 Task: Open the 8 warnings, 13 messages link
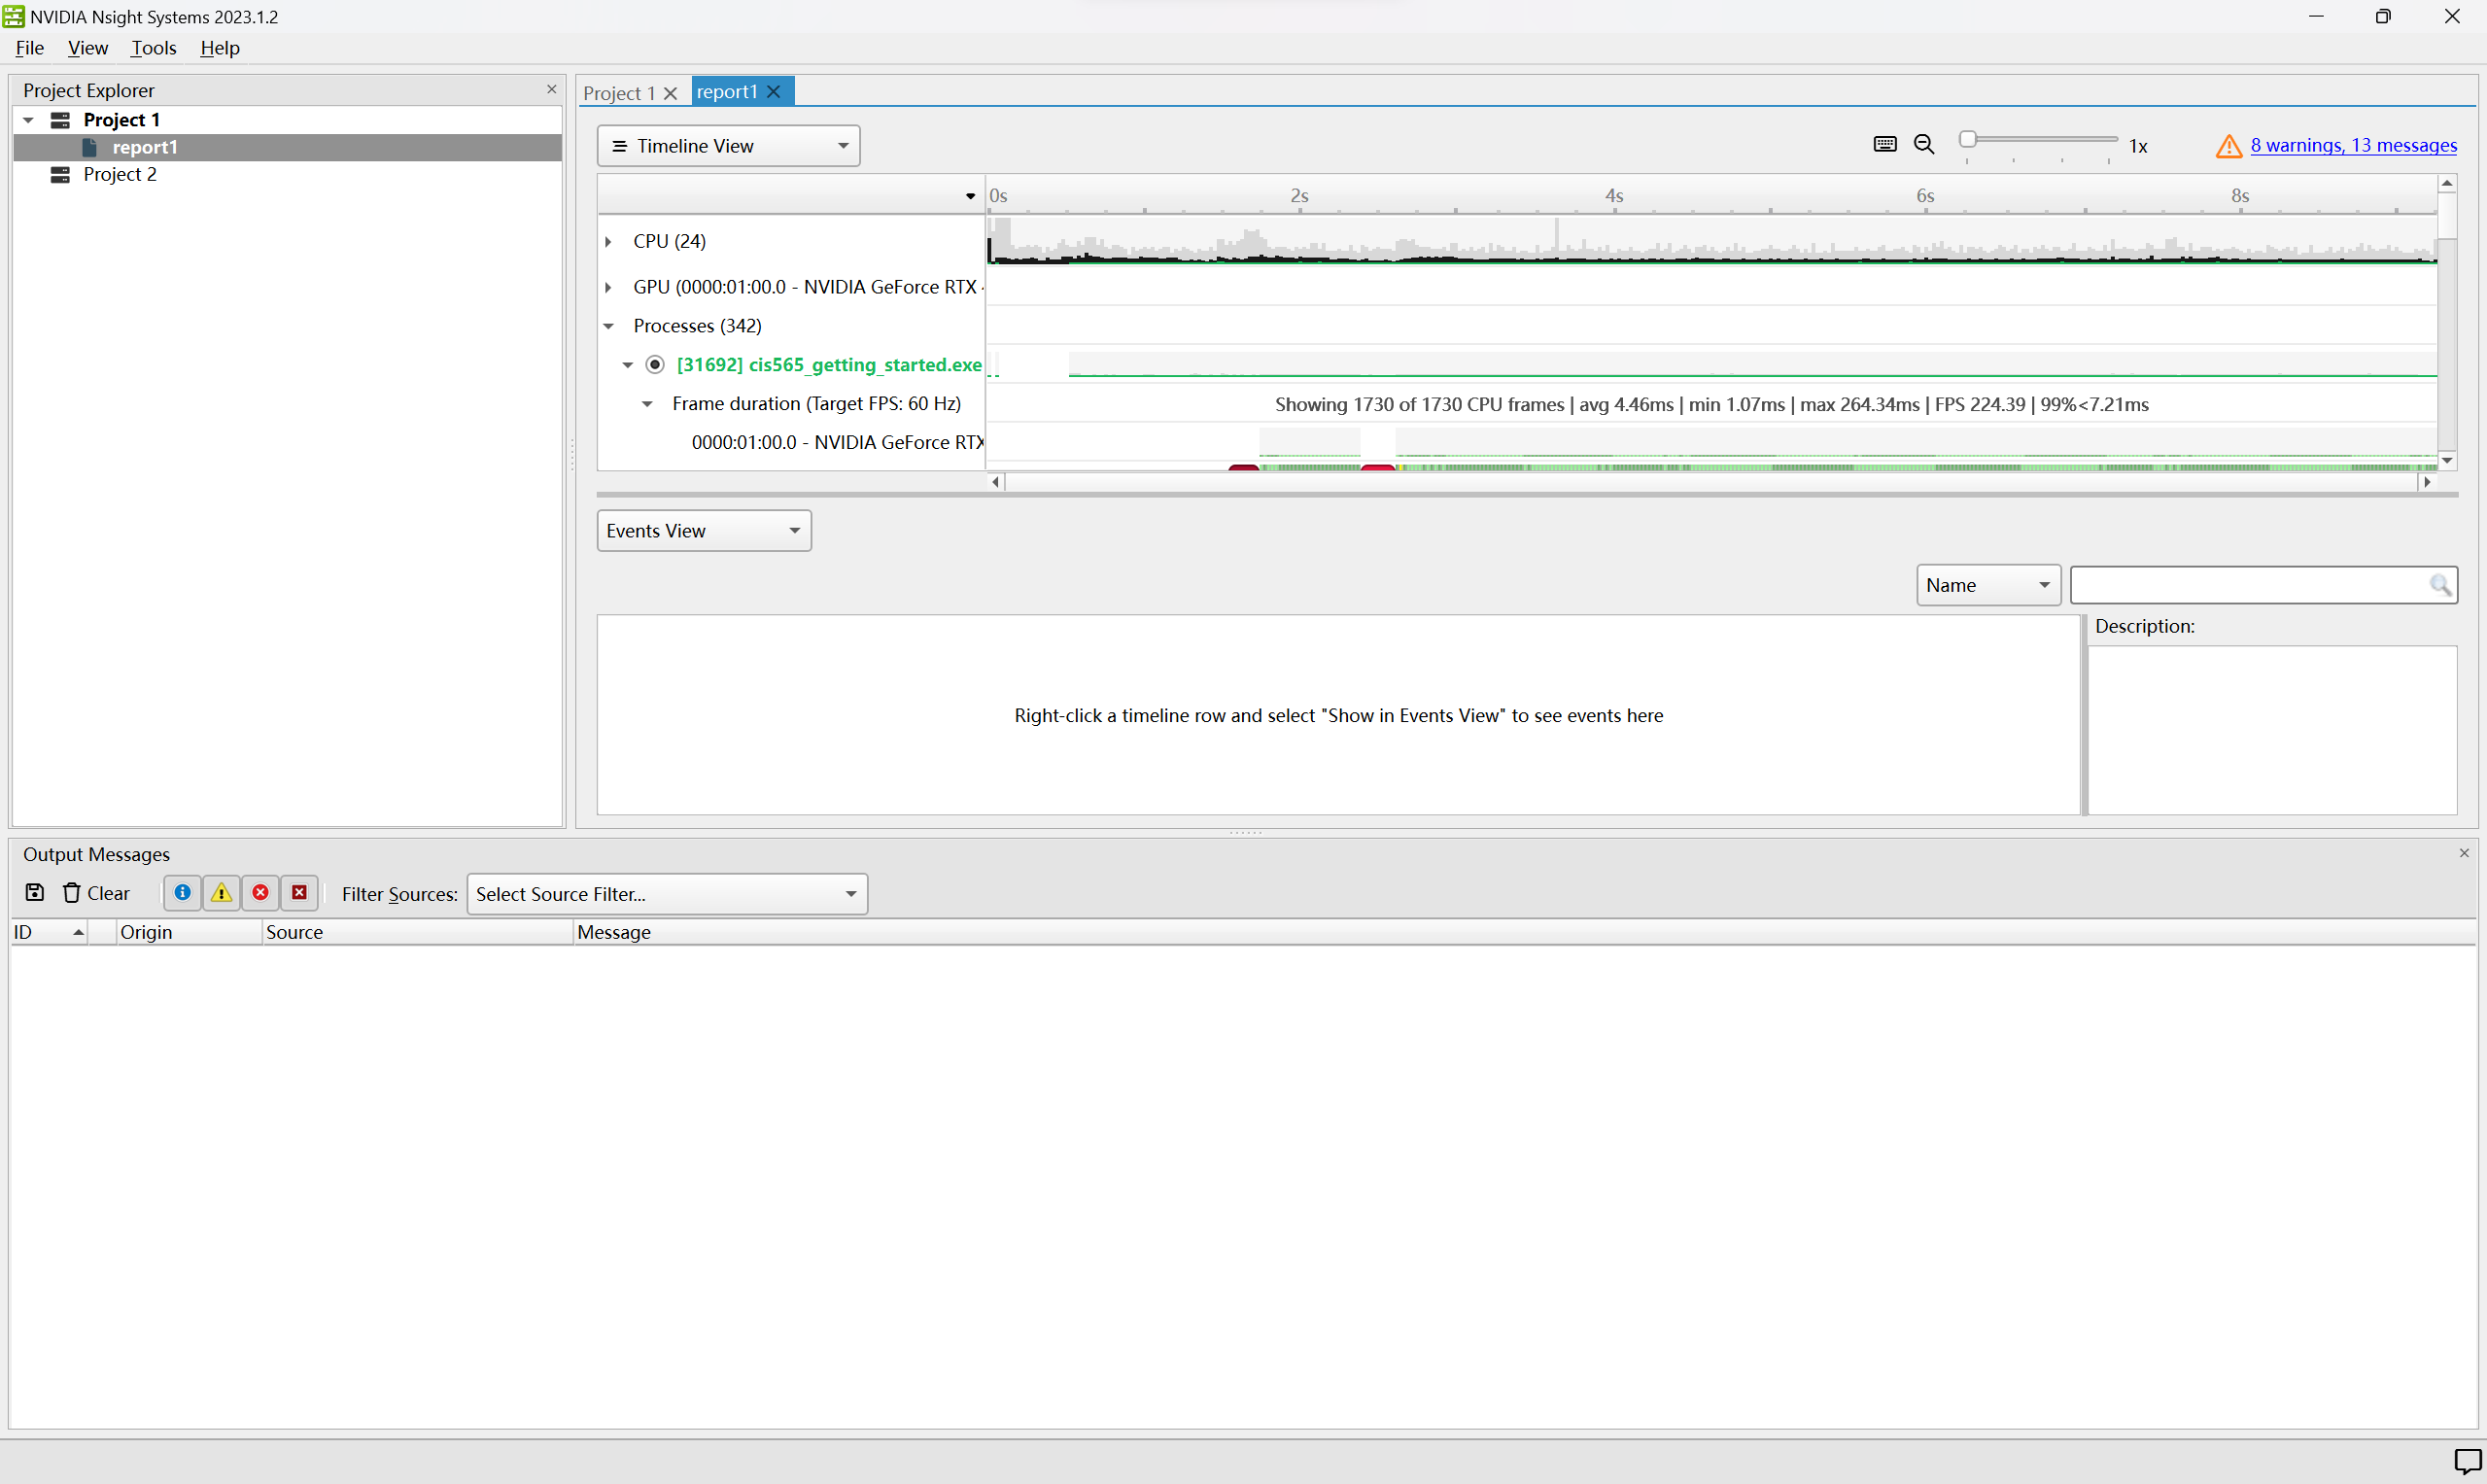coord(2353,145)
